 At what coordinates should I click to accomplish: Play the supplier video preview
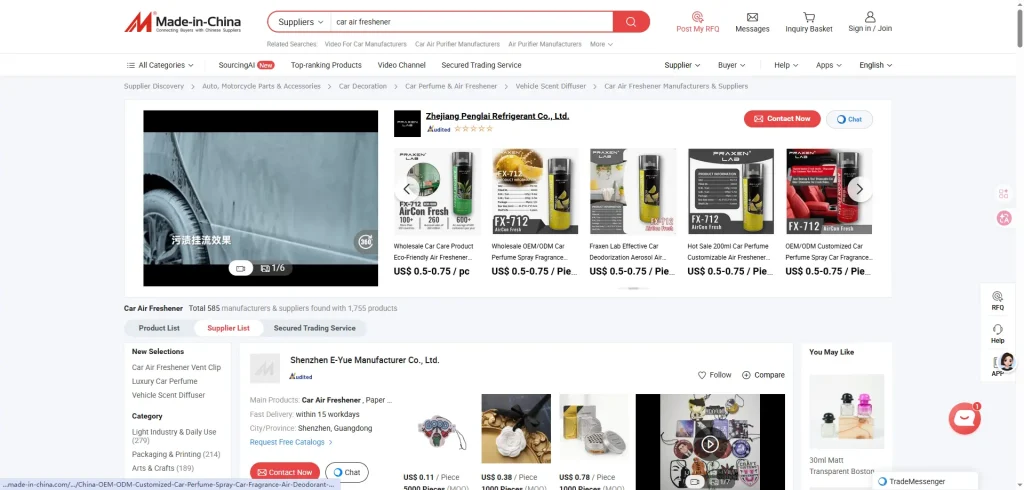[709, 444]
